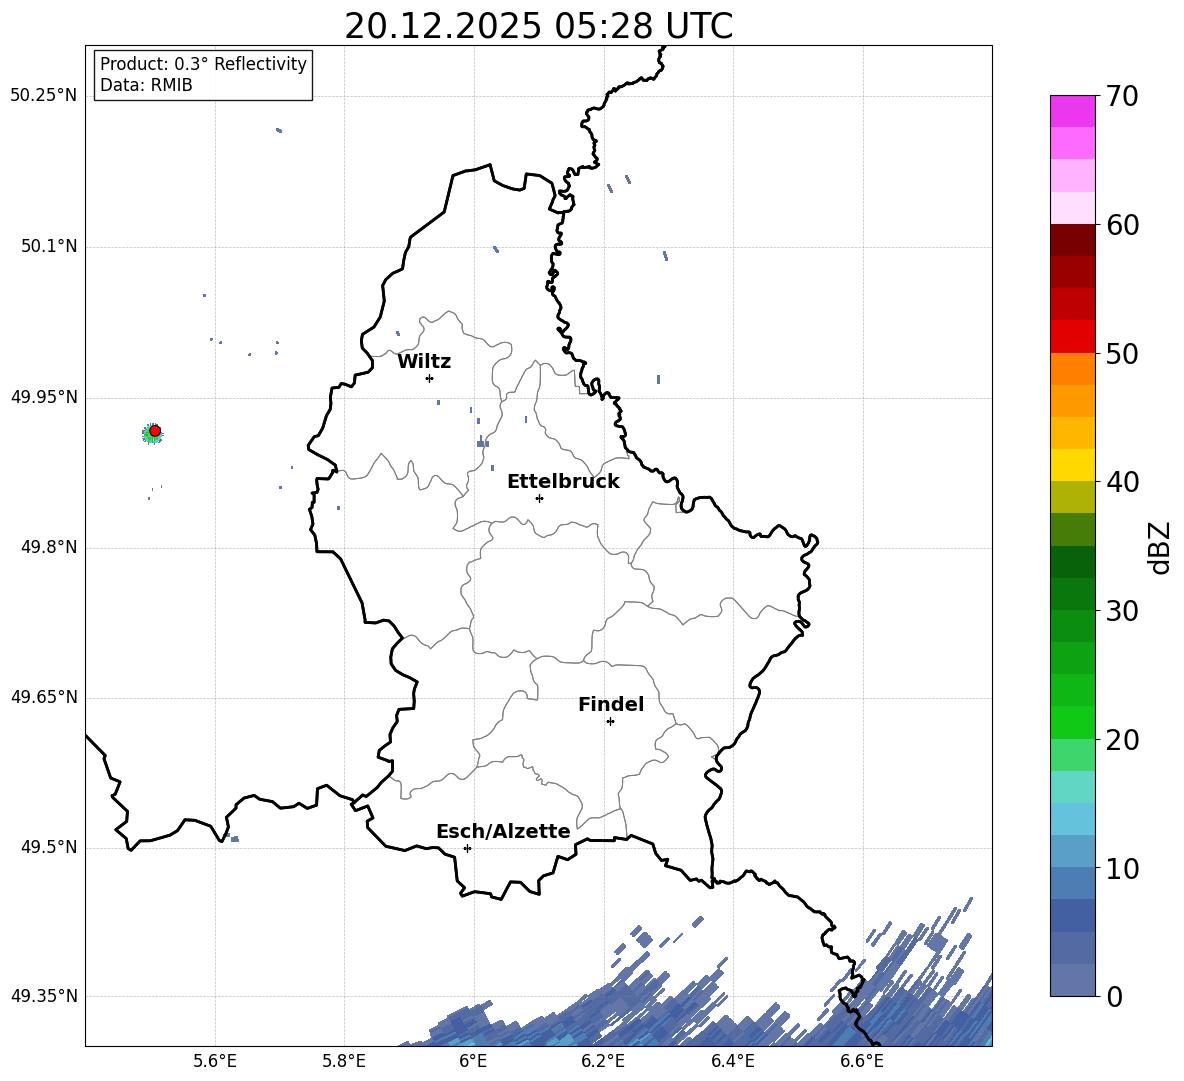Click the title 20.12.2025 05:28 UTC
Image resolution: width=1184 pixels, height=1081 pixels.
pyautogui.click(x=538, y=26)
